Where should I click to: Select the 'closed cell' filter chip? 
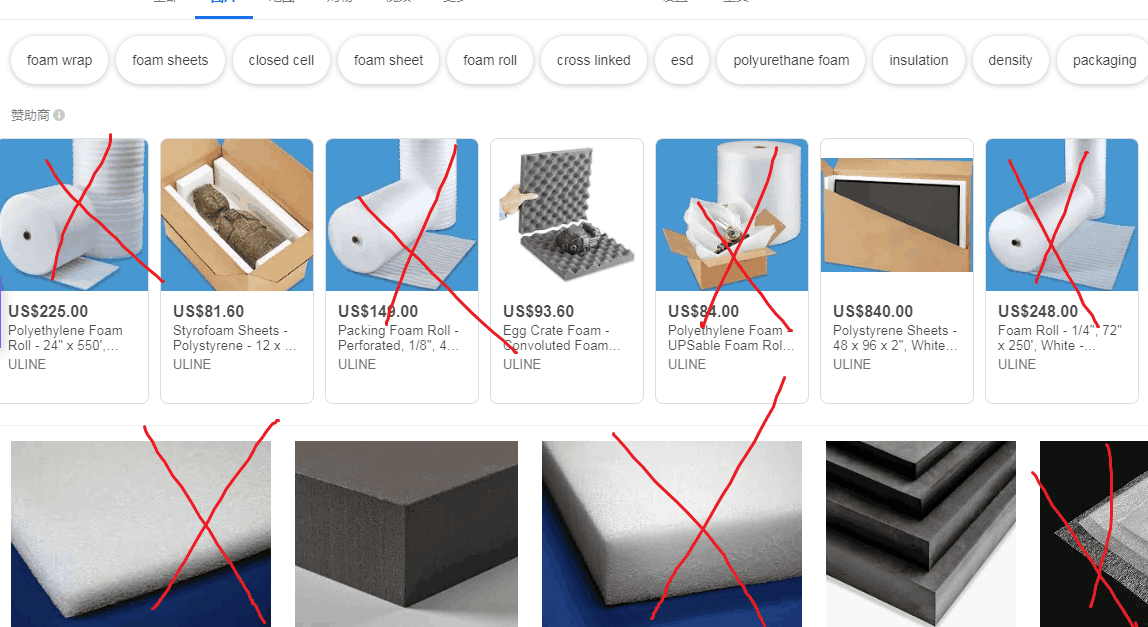[281, 60]
